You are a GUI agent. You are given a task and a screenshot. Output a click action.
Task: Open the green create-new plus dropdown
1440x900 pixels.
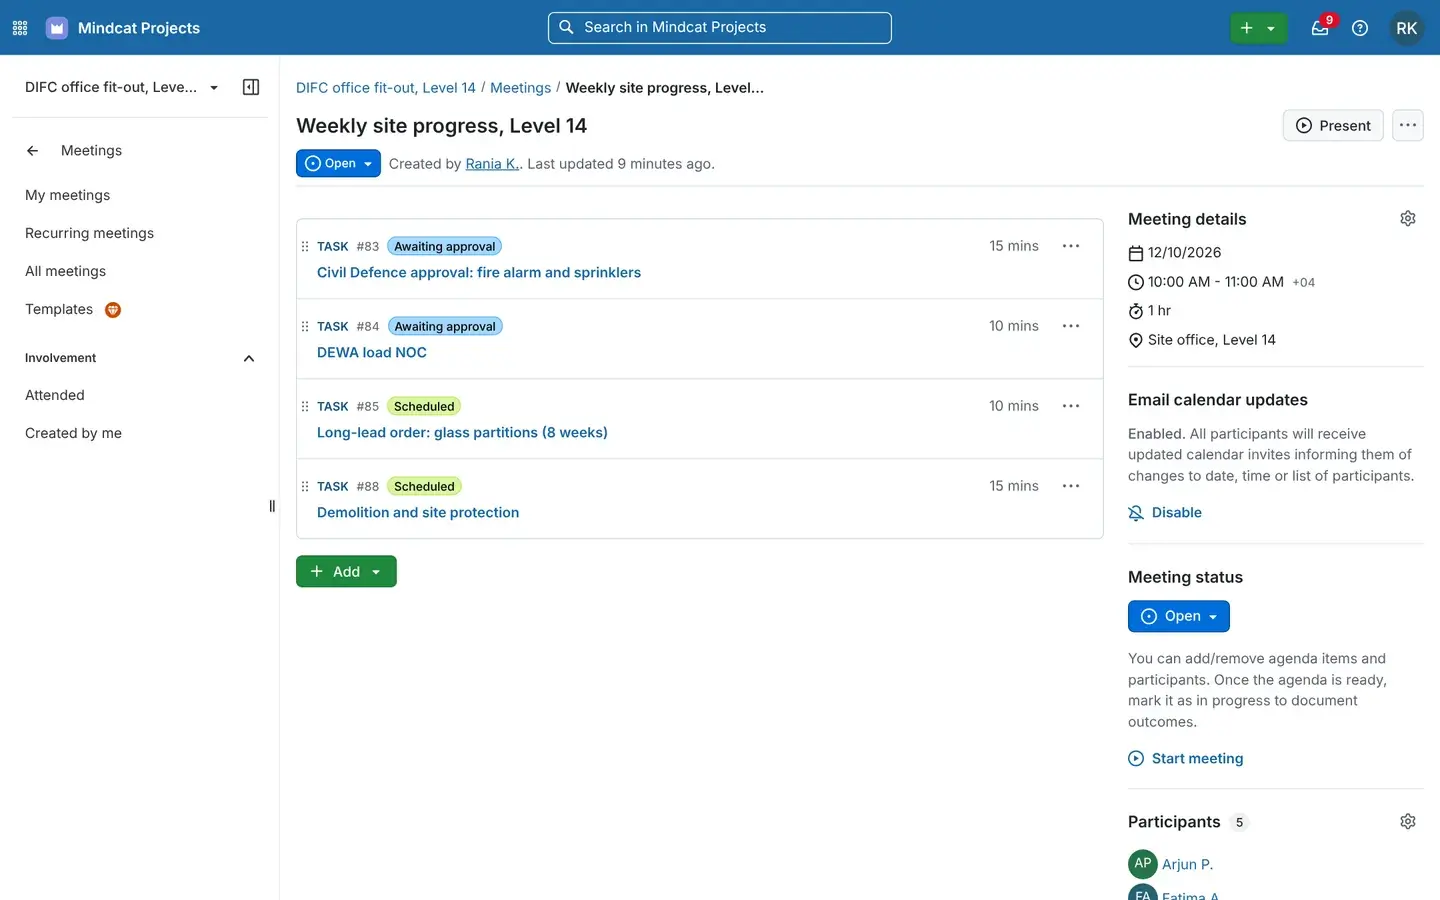(x=1258, y=28)
